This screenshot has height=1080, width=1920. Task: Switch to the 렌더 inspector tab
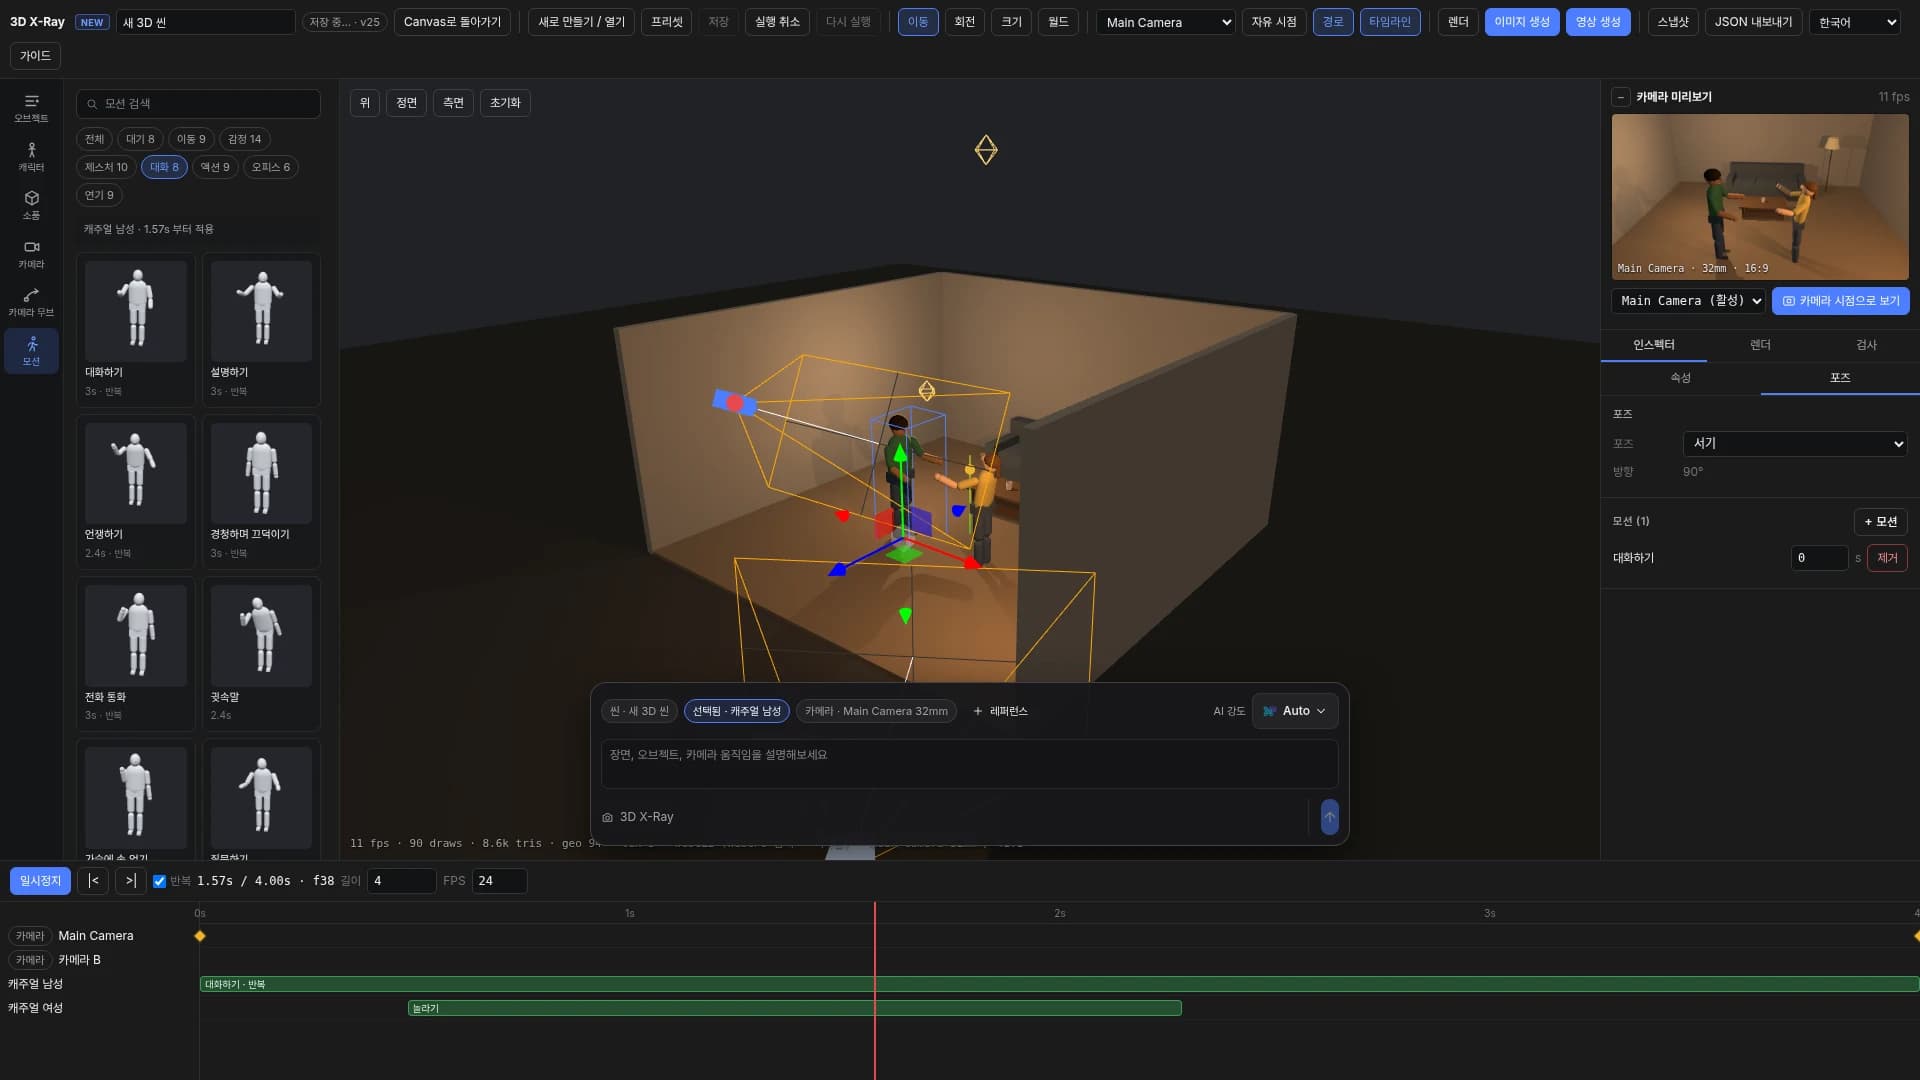1760,345
